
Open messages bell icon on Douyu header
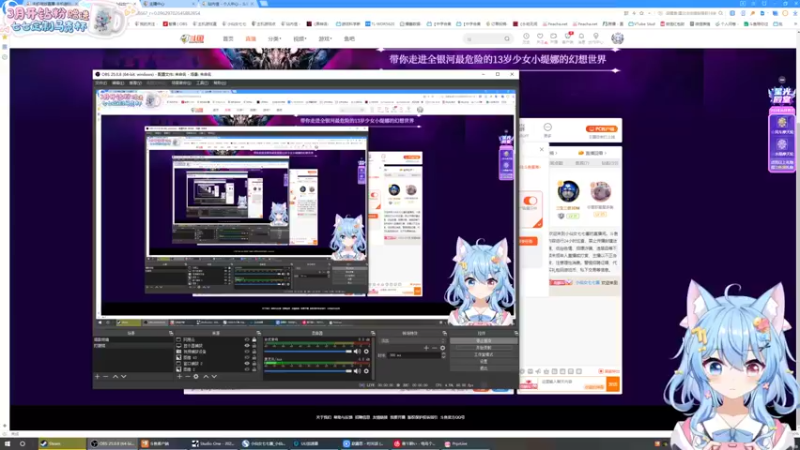(x=581, y=36)
